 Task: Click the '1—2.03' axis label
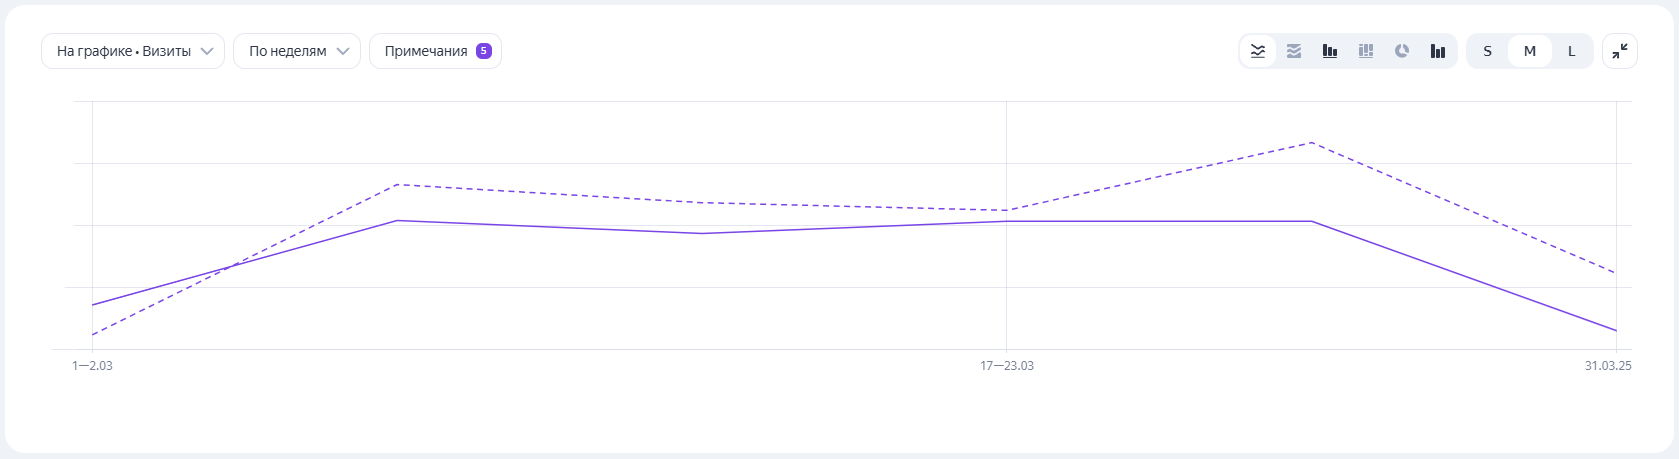click(x=92, y=366)
